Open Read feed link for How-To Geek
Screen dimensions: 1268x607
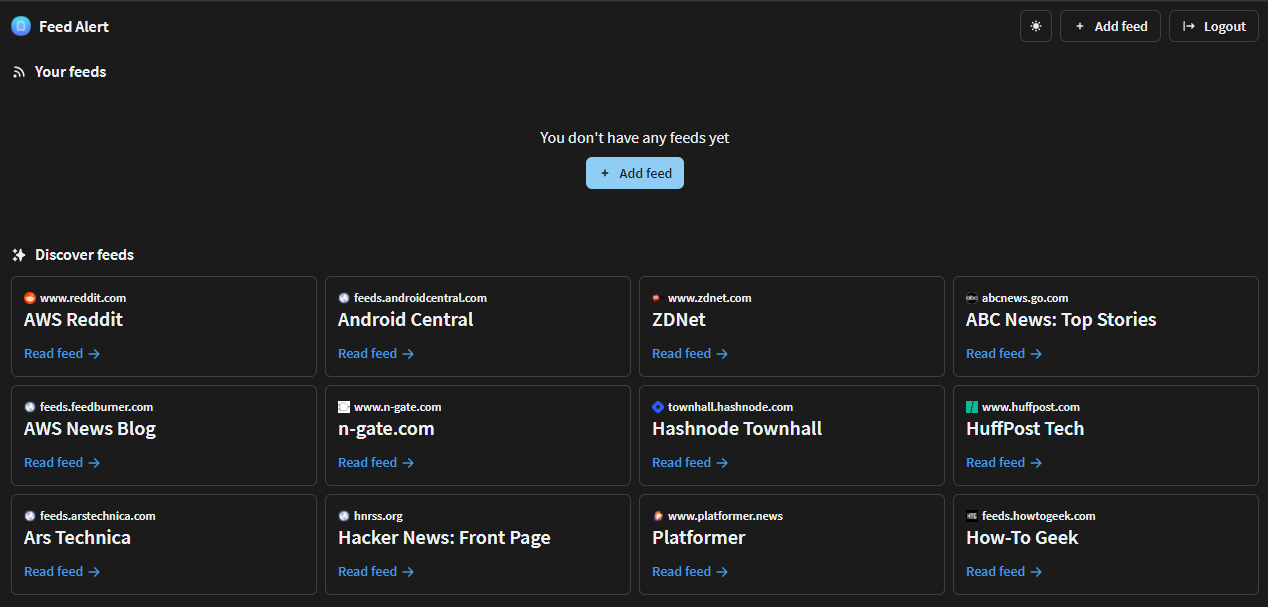tap(1004, 572)
